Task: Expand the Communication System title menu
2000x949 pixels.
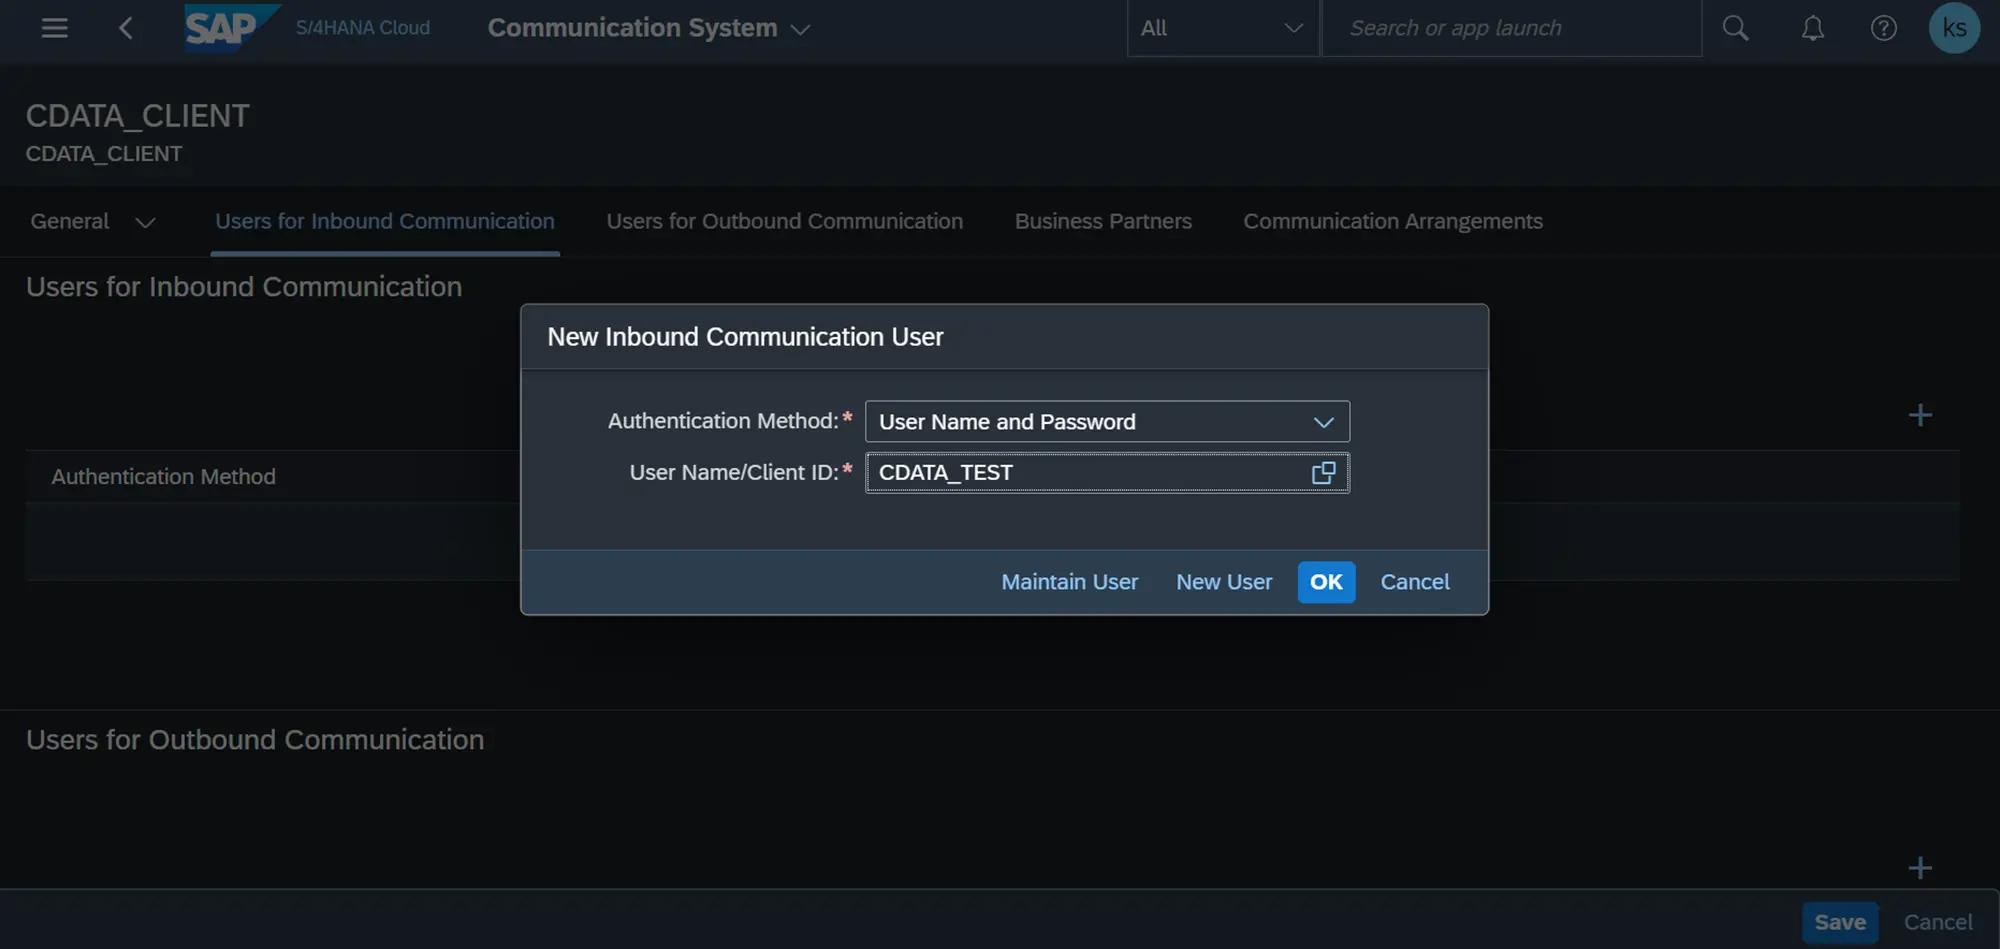Action: [x=800, y=29]
